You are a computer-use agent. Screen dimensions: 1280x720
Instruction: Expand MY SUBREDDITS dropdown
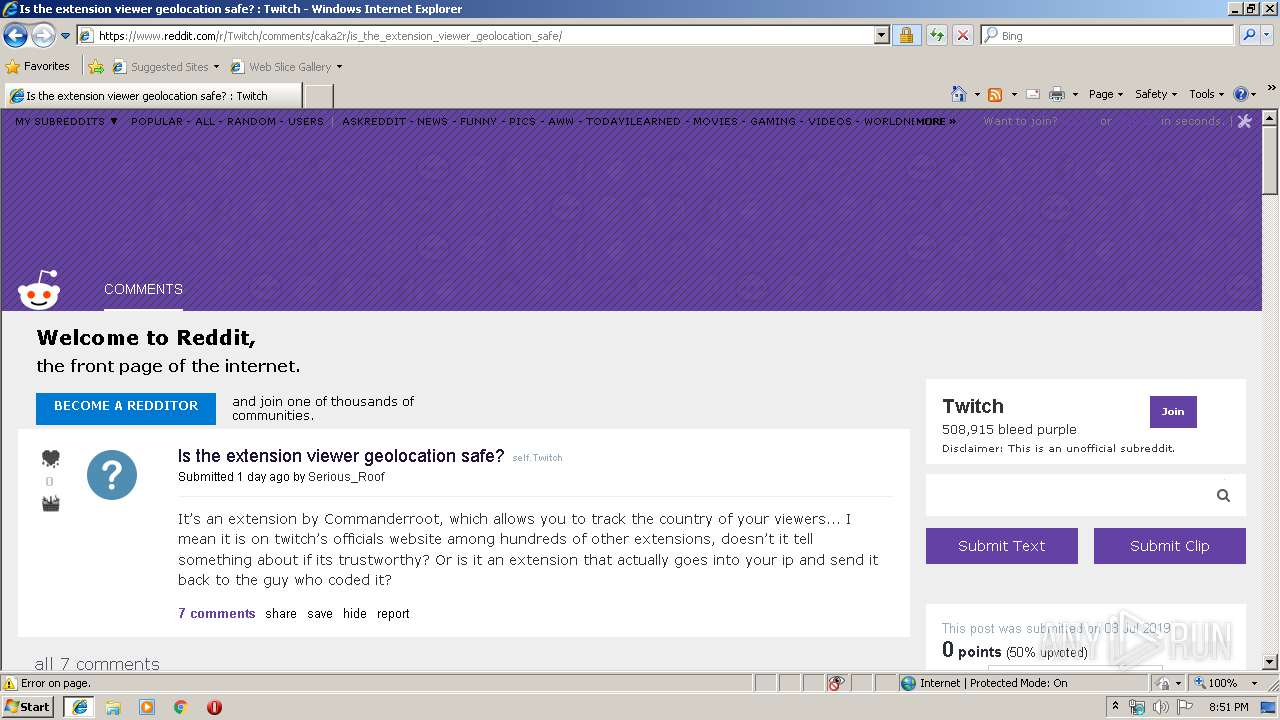tap(66, 121)
